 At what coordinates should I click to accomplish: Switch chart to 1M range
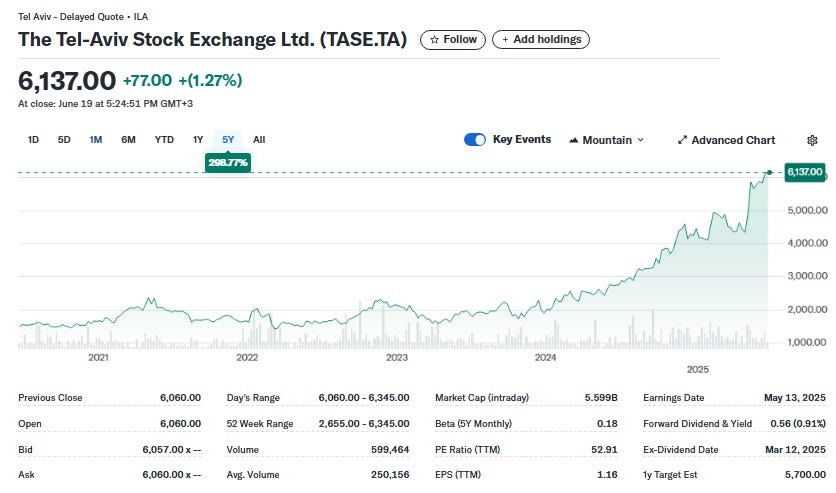[x=95, y=140]
